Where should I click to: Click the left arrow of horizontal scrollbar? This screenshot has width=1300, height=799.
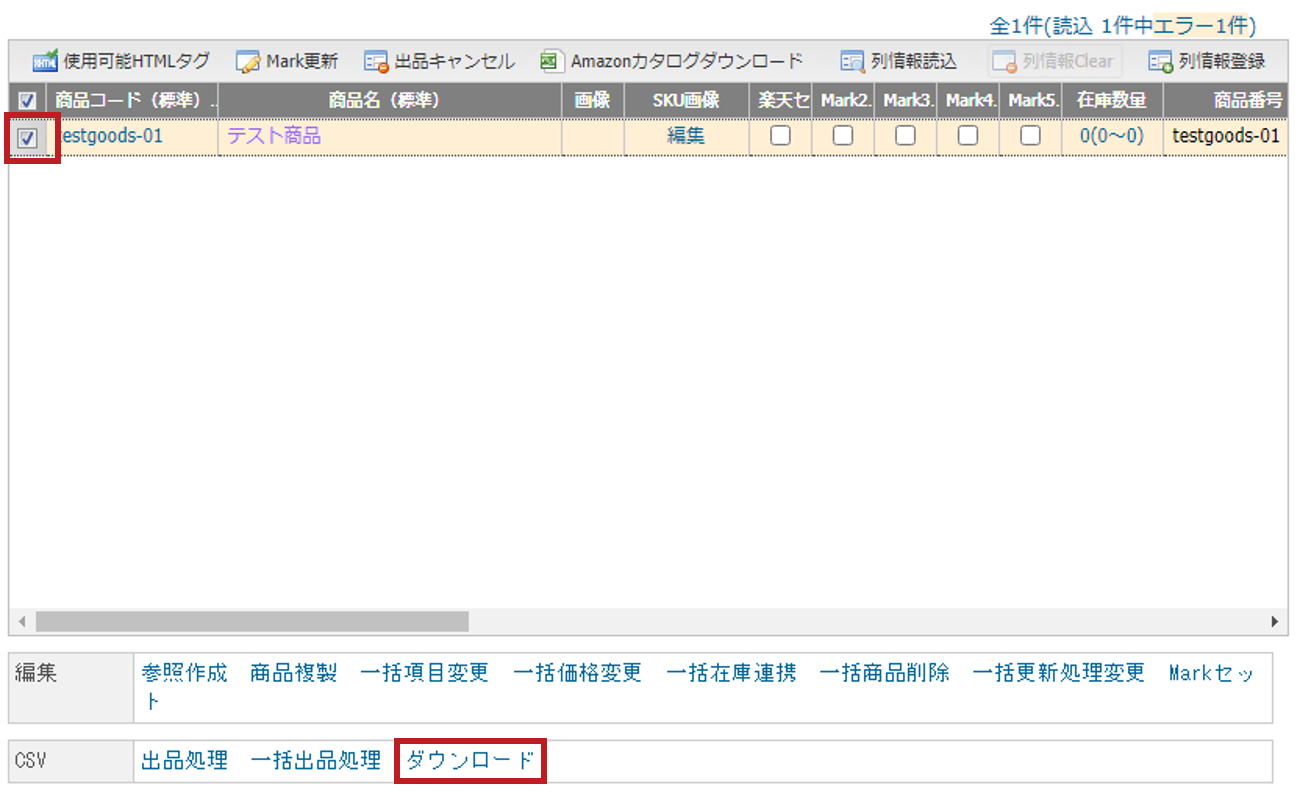coord(22,621)
